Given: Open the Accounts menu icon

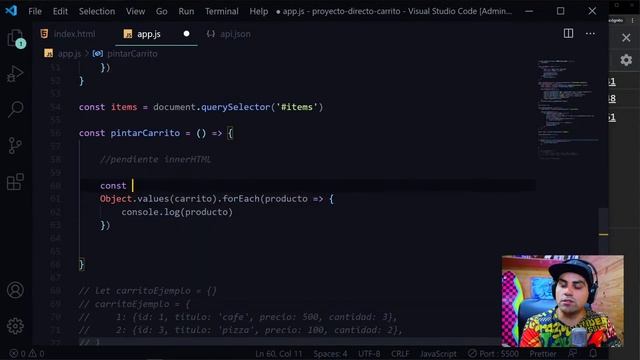Looking at the screenshot, I should tap(16, 290).
